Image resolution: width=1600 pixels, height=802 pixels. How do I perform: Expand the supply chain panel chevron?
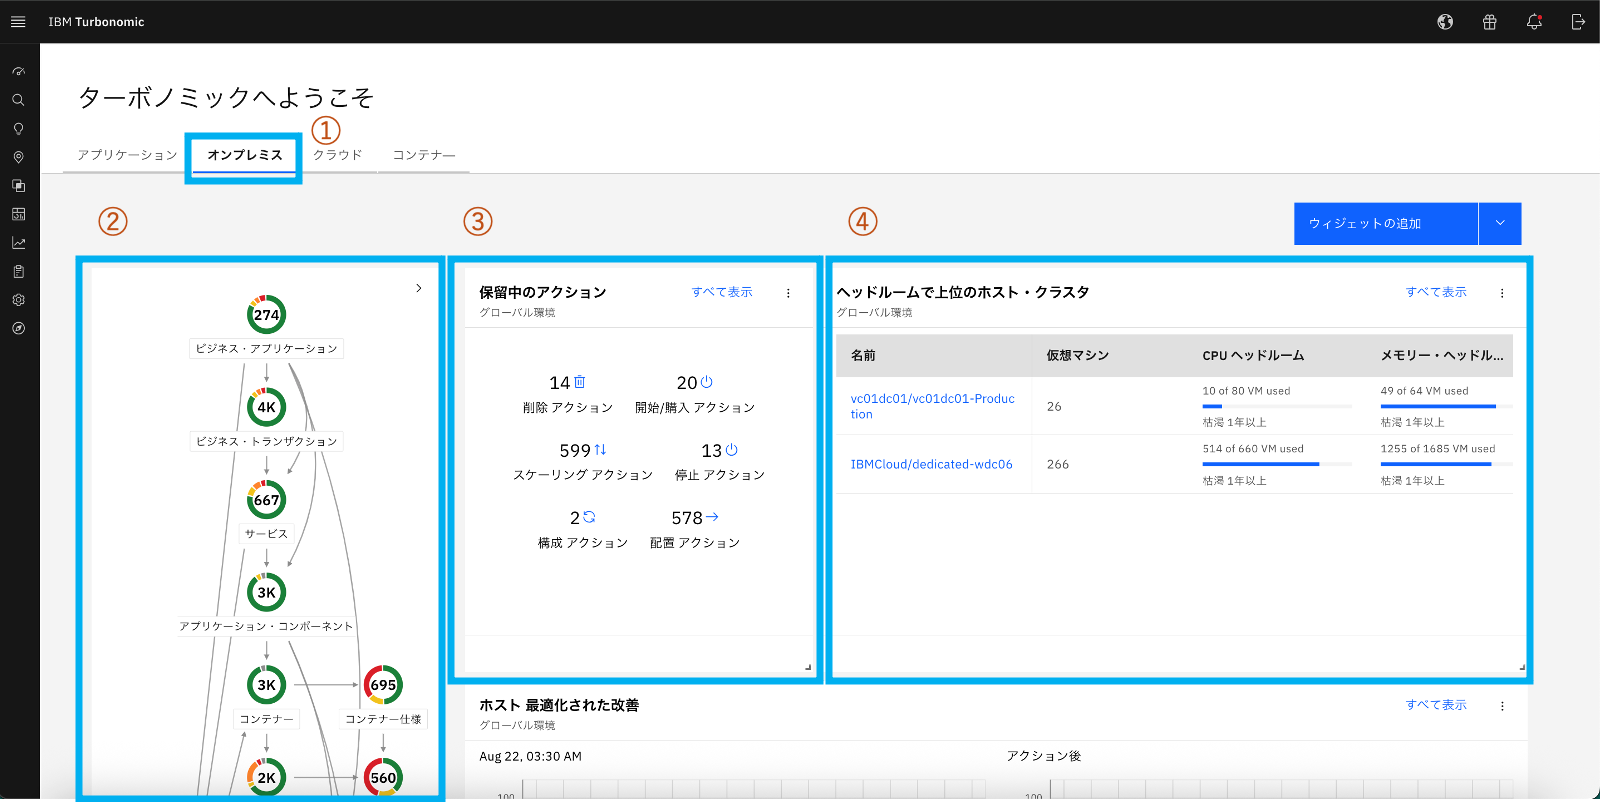tap(419, 288)
